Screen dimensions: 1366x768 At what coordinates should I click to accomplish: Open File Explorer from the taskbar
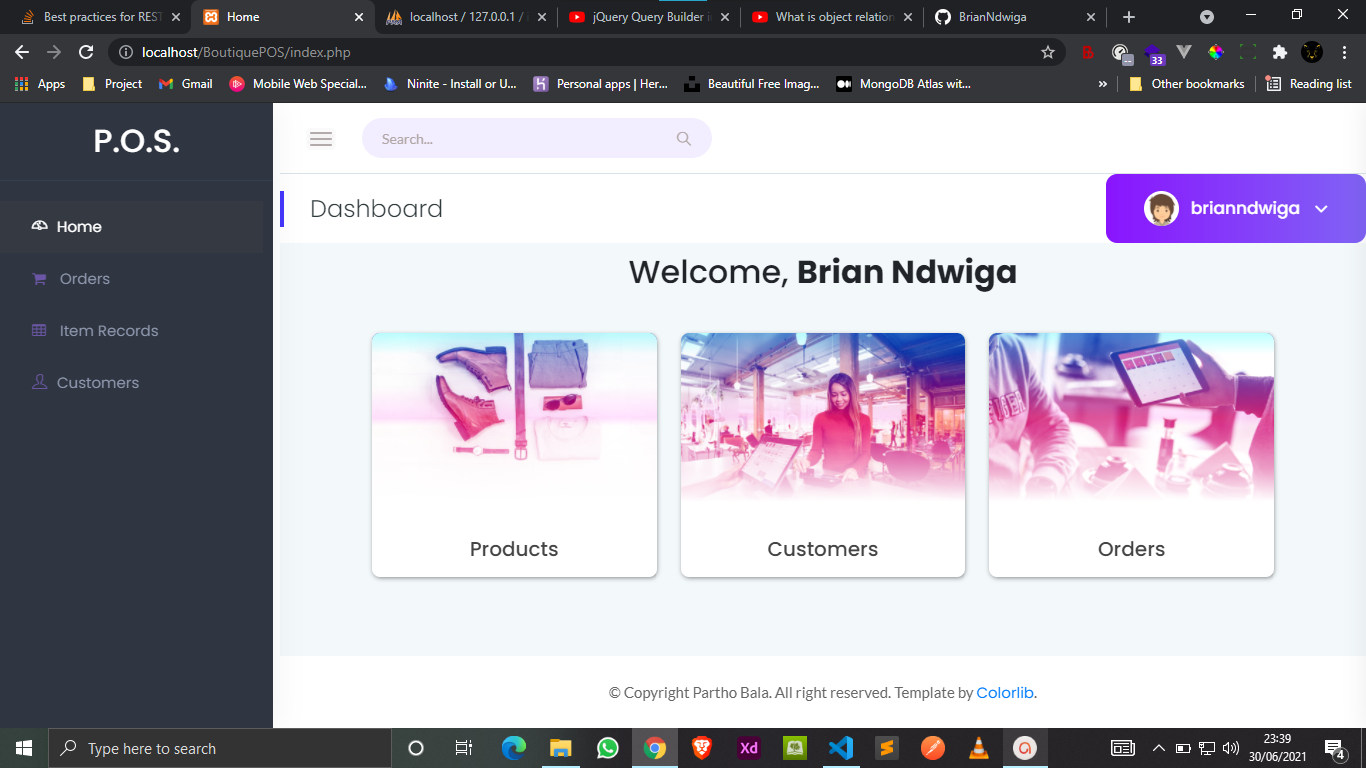[560, 748]
